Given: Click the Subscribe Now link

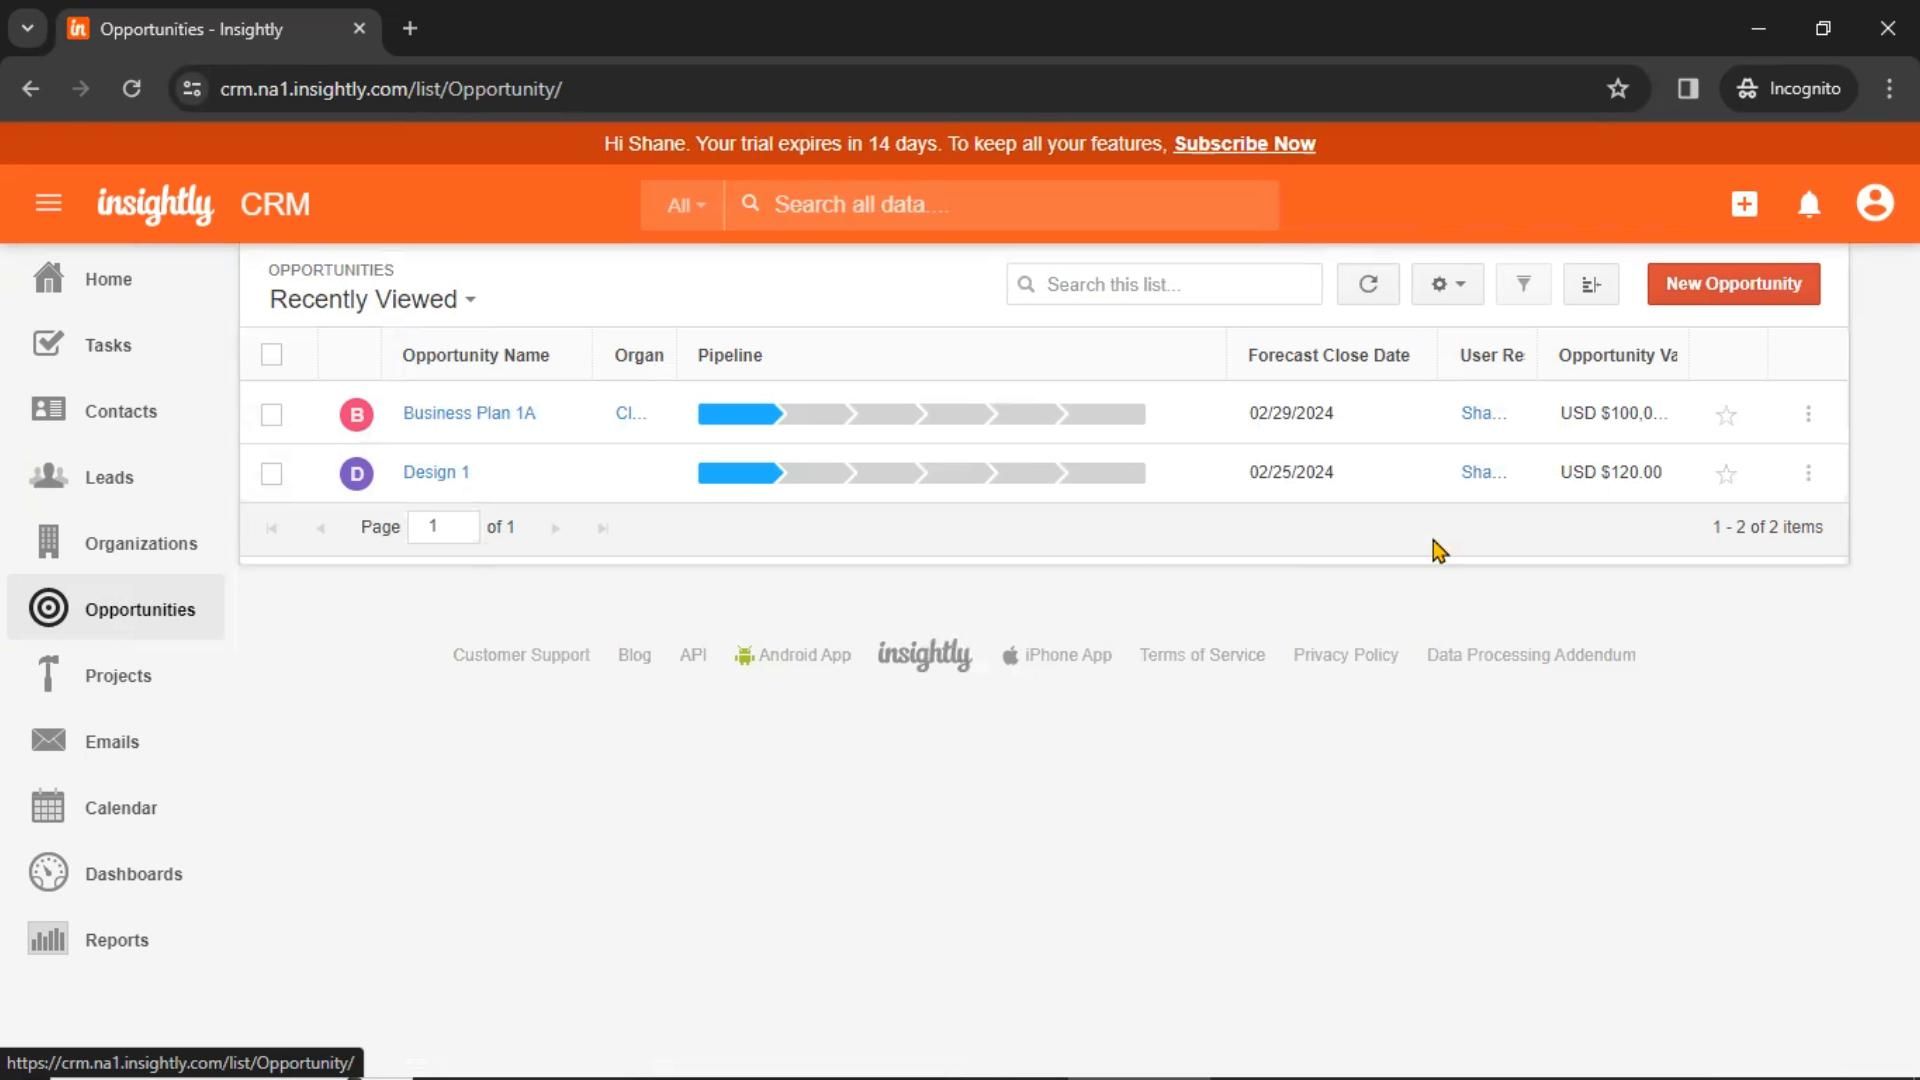Looking at the screenshot, I should [x=1244, y=144].
